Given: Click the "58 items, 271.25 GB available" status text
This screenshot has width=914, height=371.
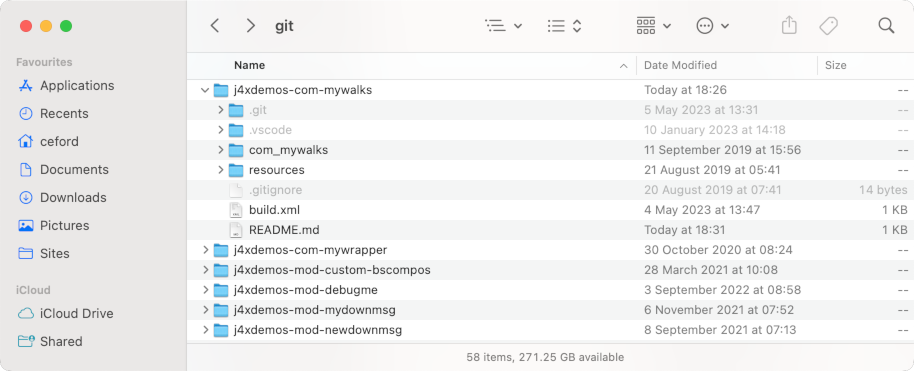Looking at the screenshot, I should 545,357.
